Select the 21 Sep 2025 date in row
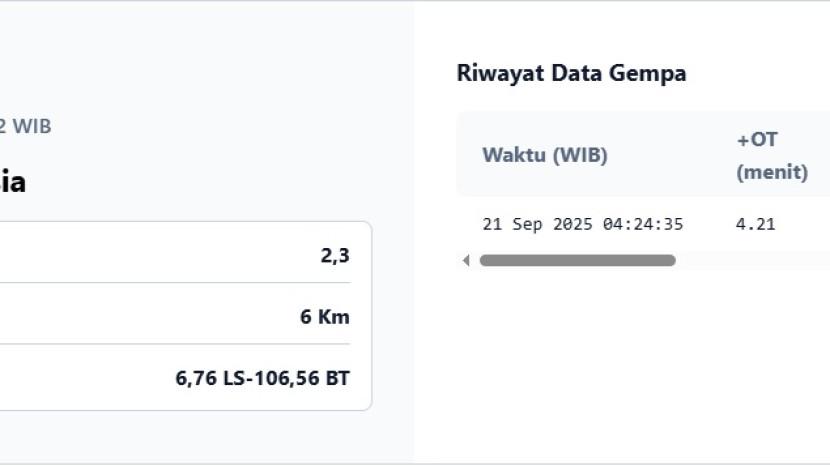This screenshot has height=466, width=830. (x=538, y=224)
